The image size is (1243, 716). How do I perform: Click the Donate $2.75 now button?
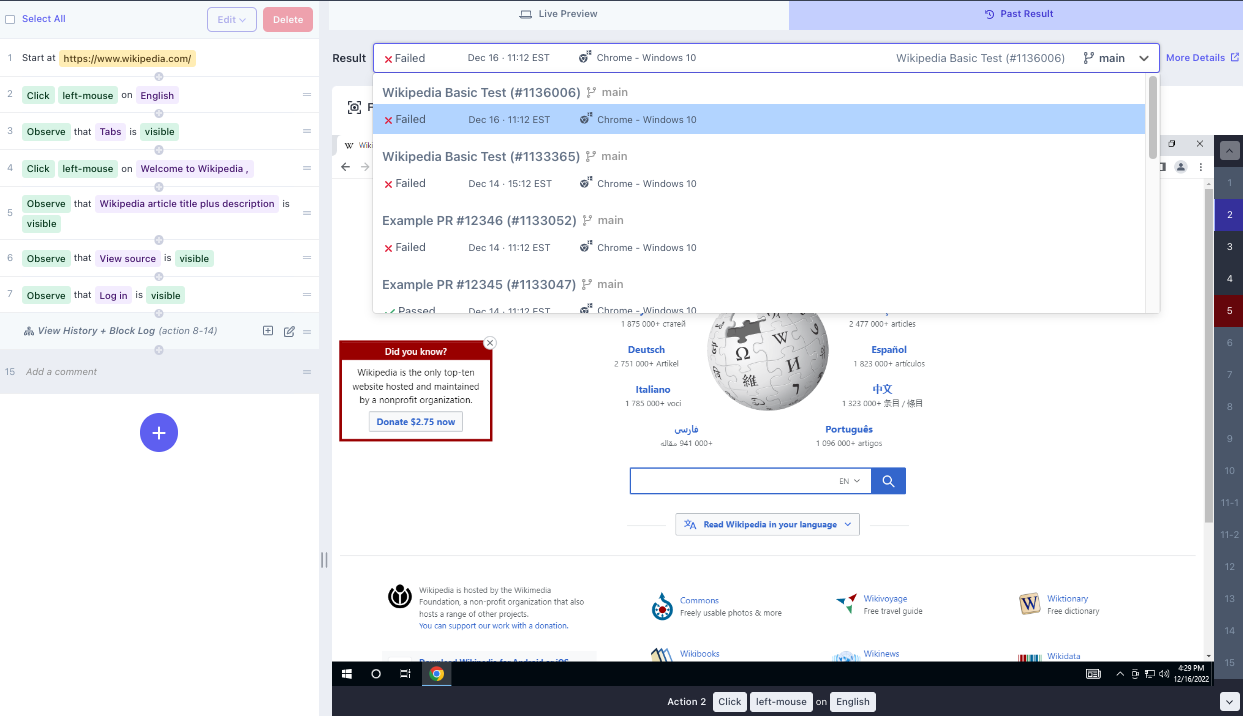415,422
